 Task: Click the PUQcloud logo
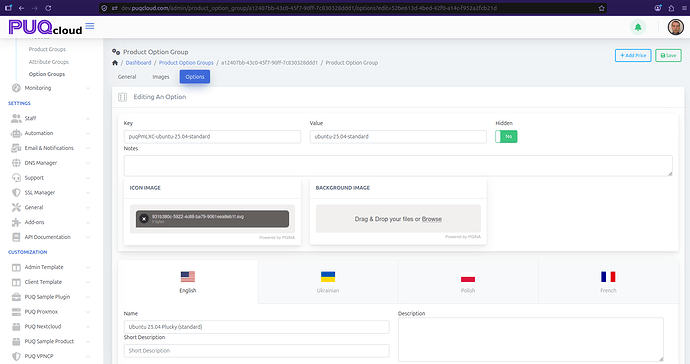45,27
